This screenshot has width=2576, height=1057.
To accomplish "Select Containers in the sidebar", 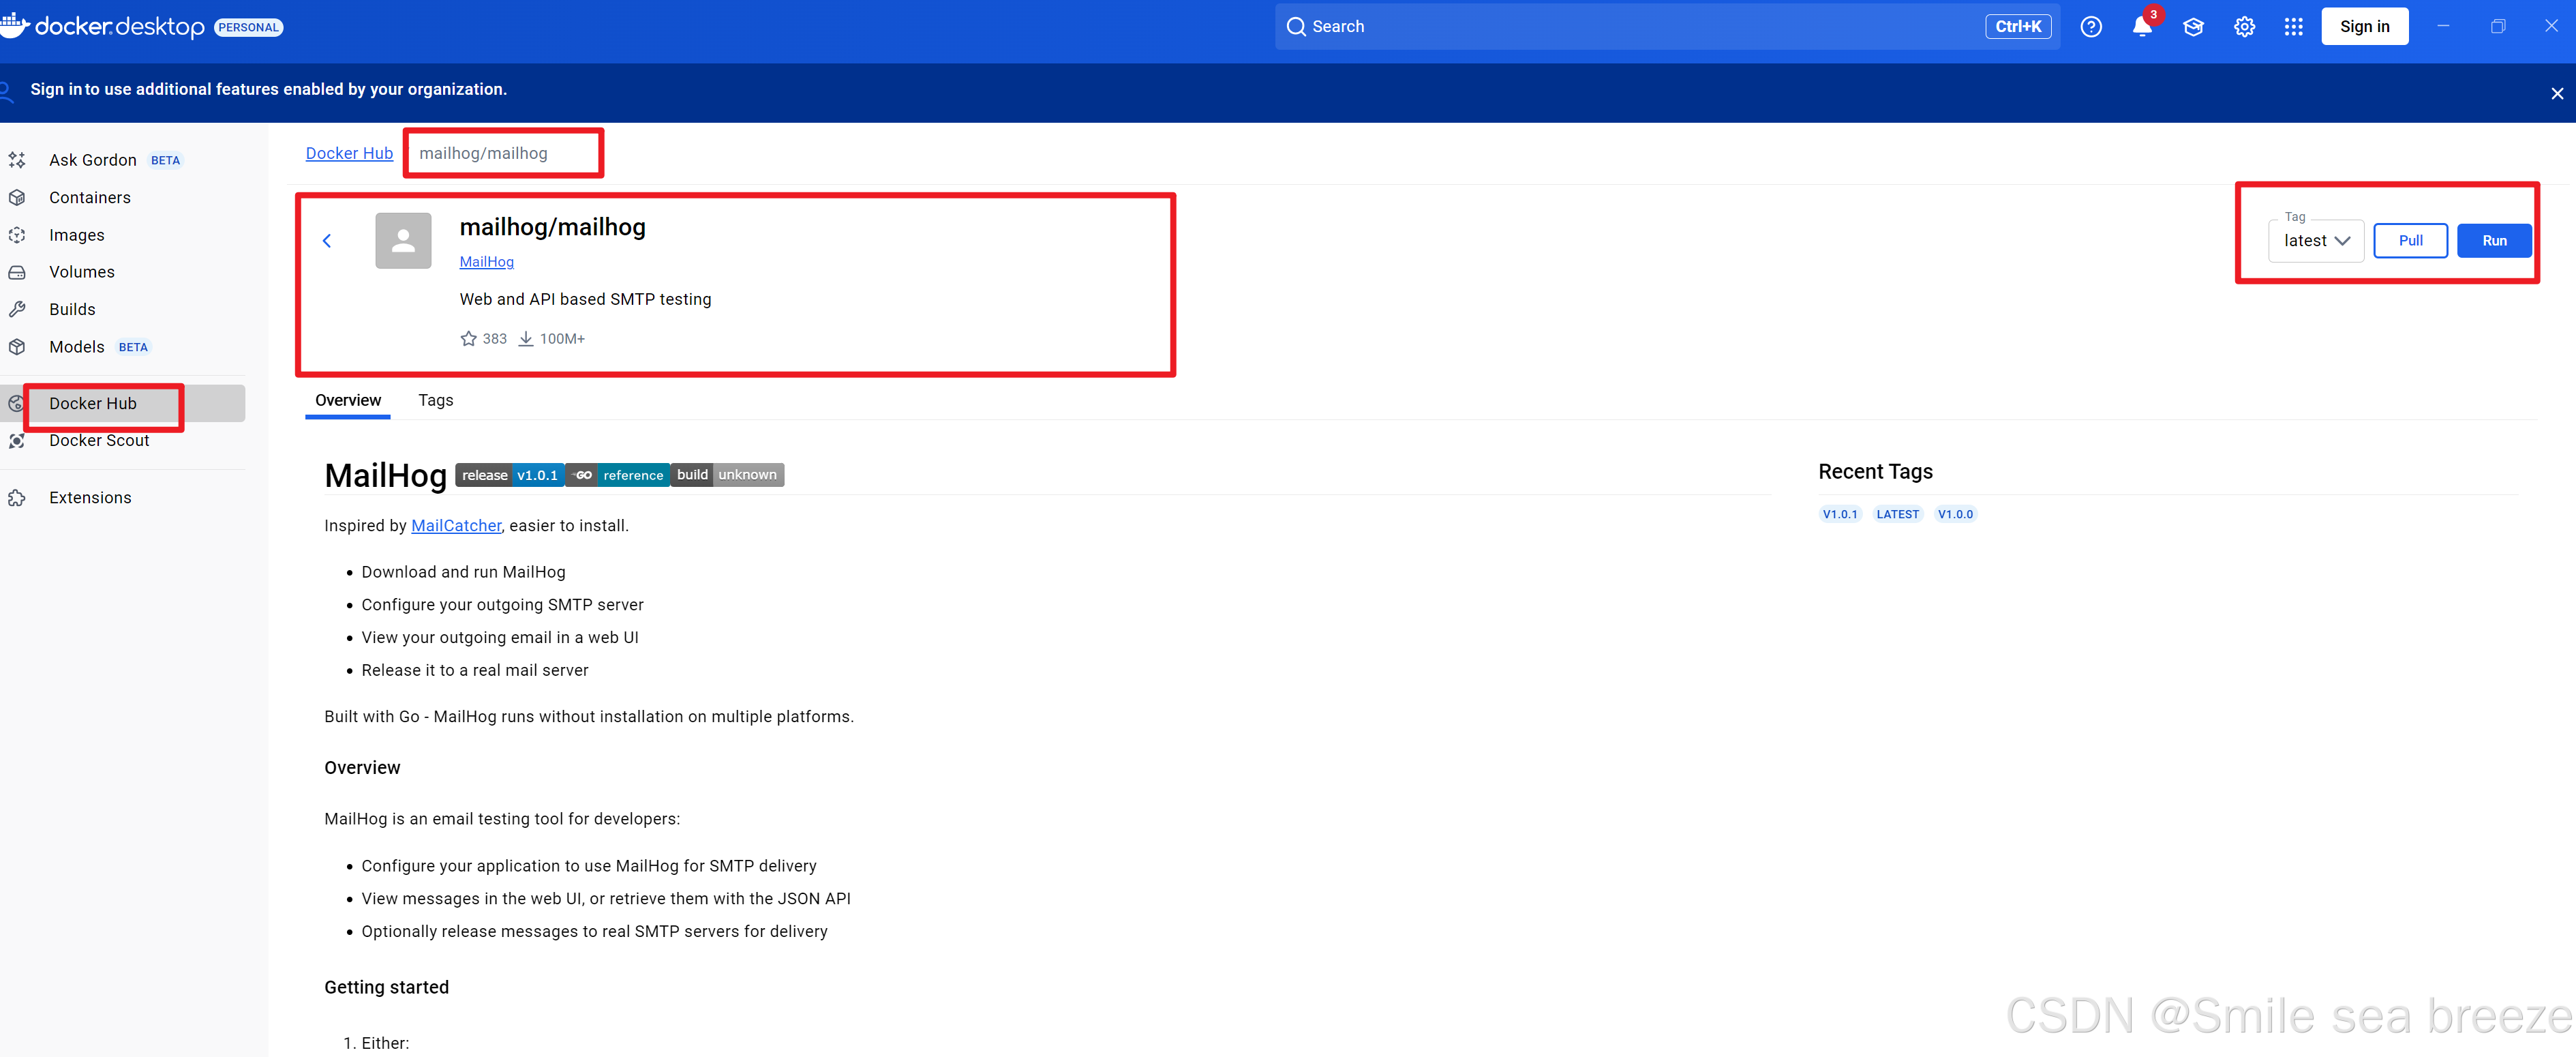I will coord(90,198).
